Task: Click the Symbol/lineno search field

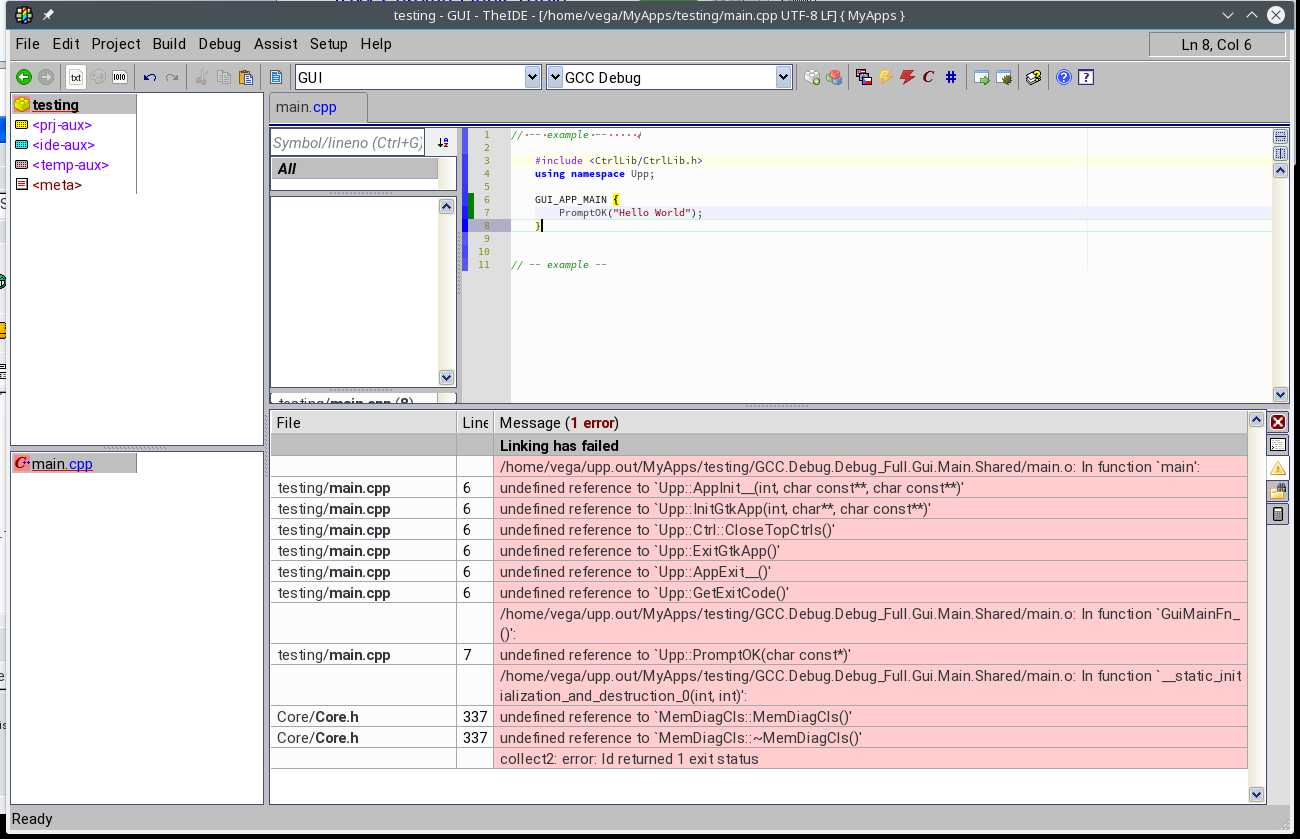Action: (347, 143)
